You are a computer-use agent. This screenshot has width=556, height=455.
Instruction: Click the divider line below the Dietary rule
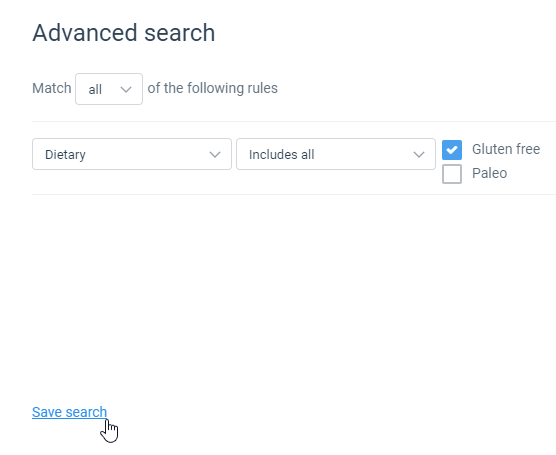click(x=294, y=194)
